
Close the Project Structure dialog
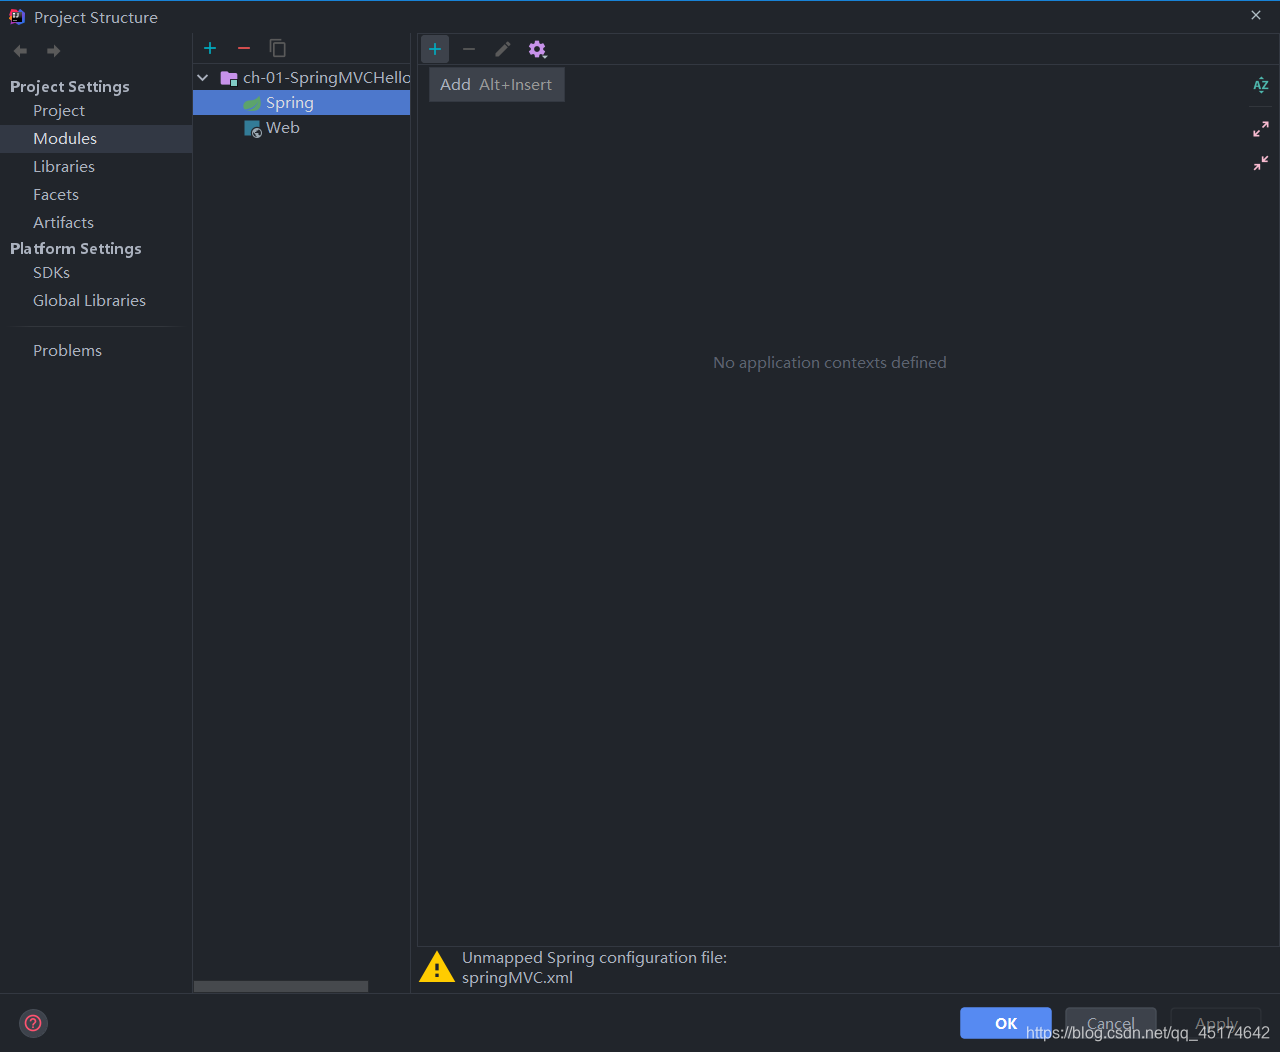pos(1256,15)
